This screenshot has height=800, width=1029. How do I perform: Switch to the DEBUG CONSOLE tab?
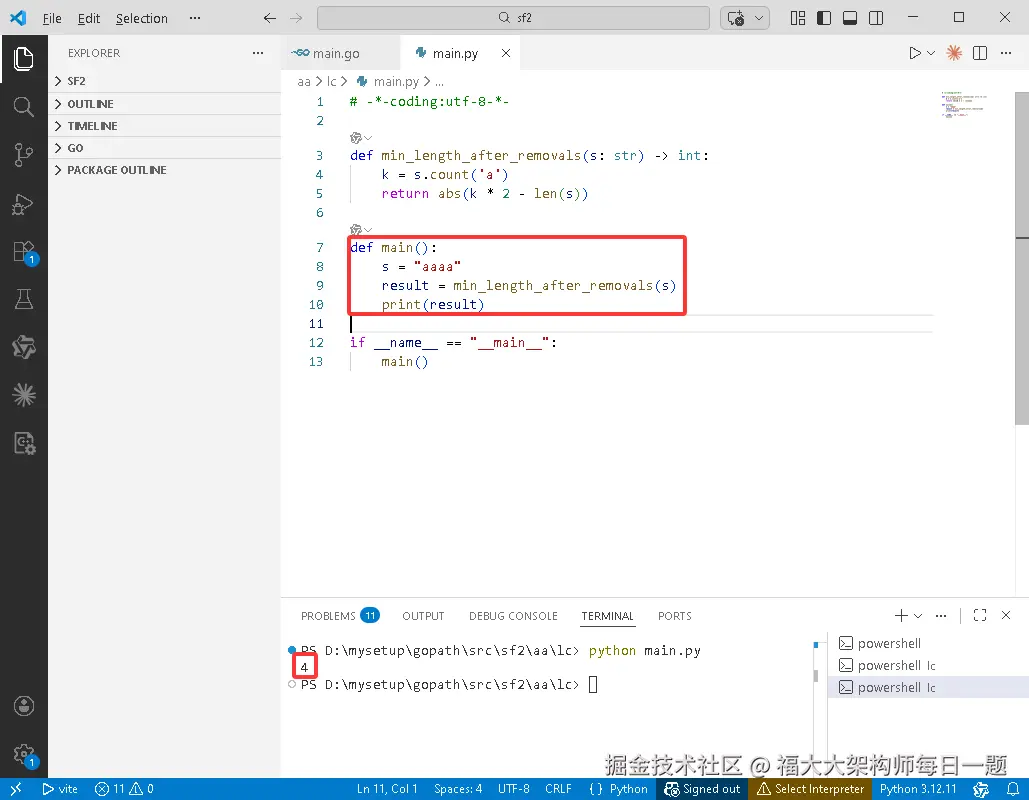tap(513, 616)
